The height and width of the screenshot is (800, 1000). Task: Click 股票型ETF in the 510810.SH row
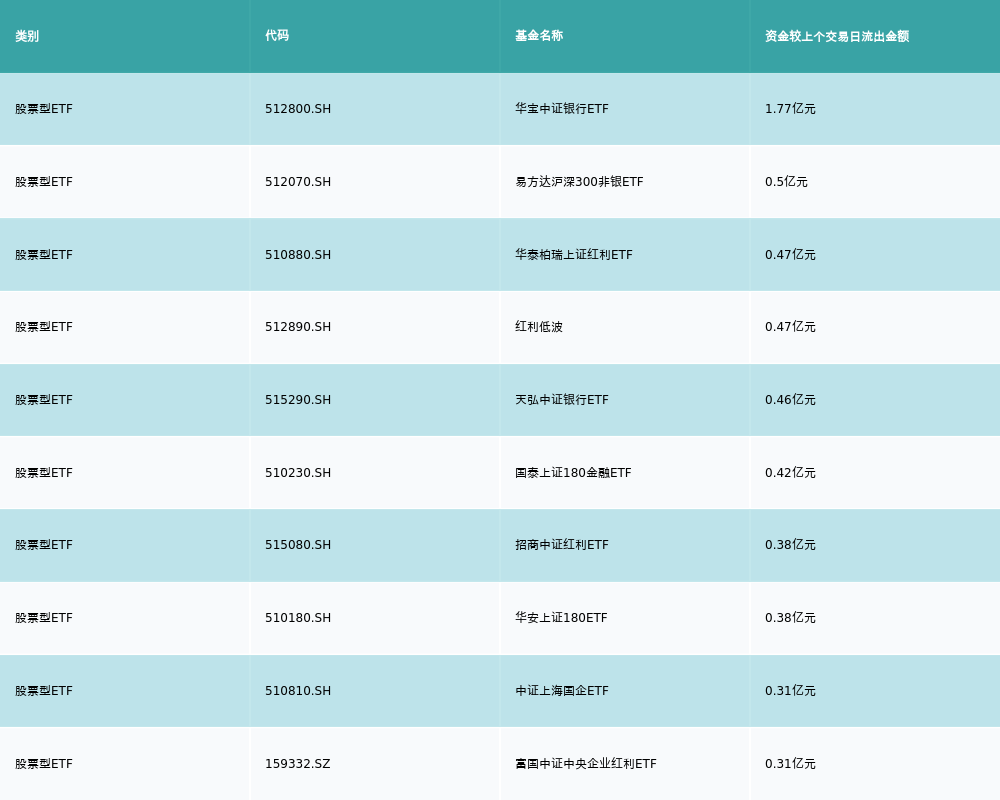[44, 691]
